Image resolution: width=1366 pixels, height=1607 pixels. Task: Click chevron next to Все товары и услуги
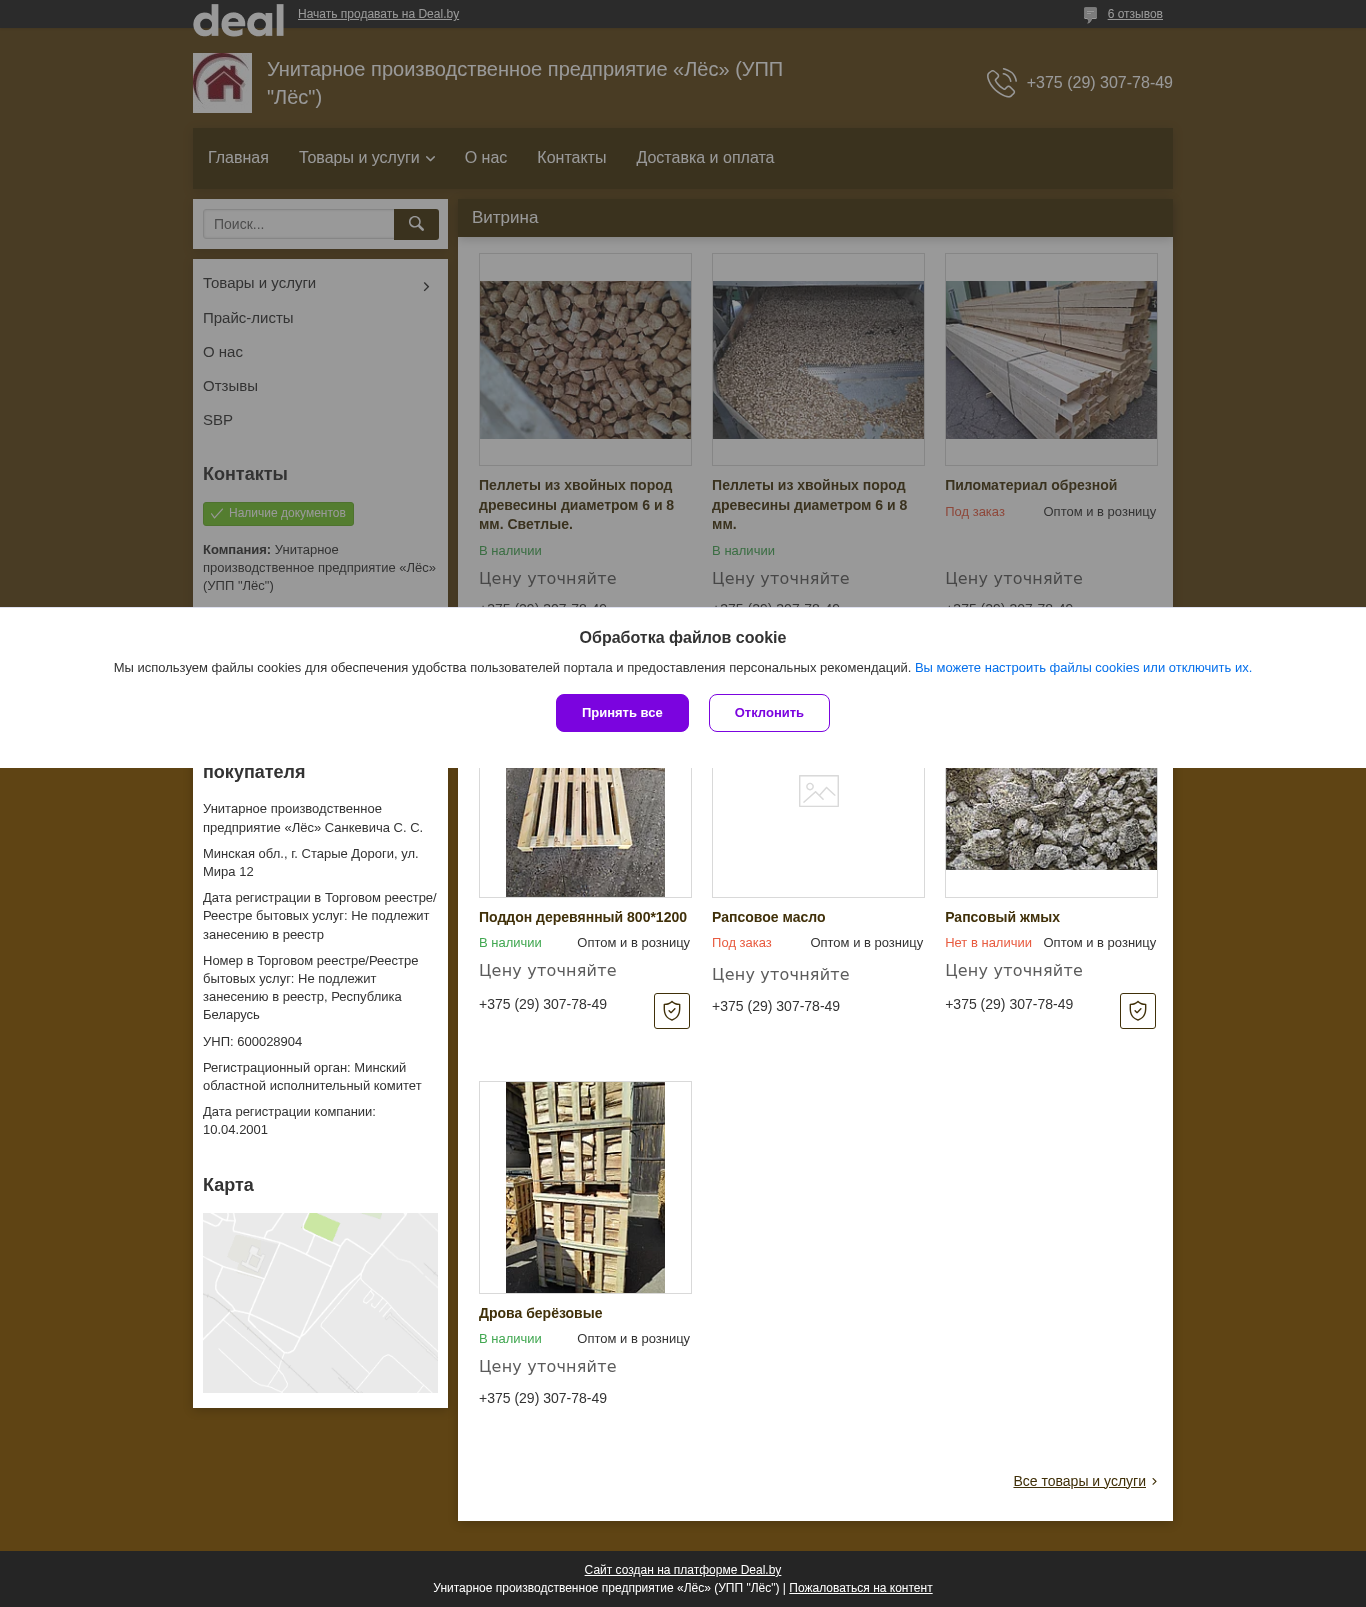pos(1154,1481)
